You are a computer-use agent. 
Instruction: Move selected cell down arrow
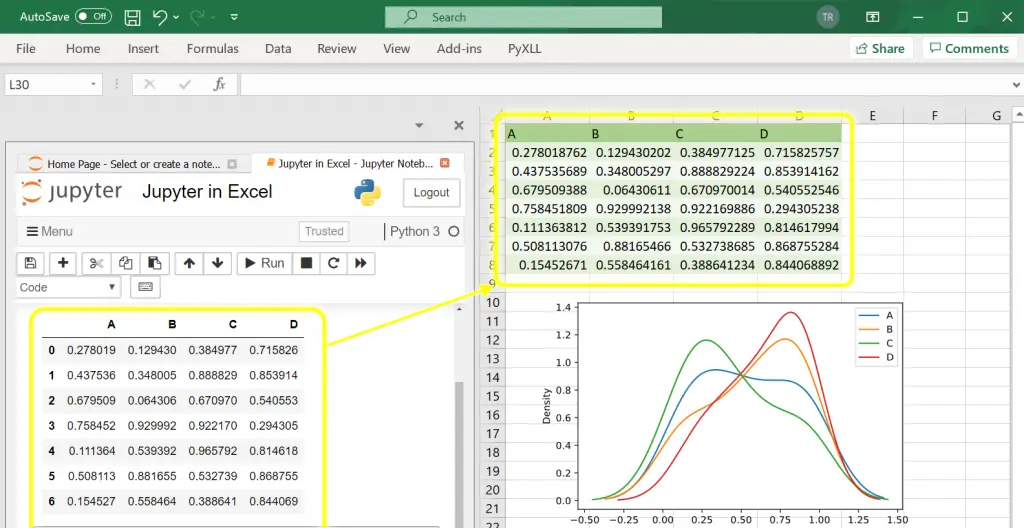(x=217, y=263)
